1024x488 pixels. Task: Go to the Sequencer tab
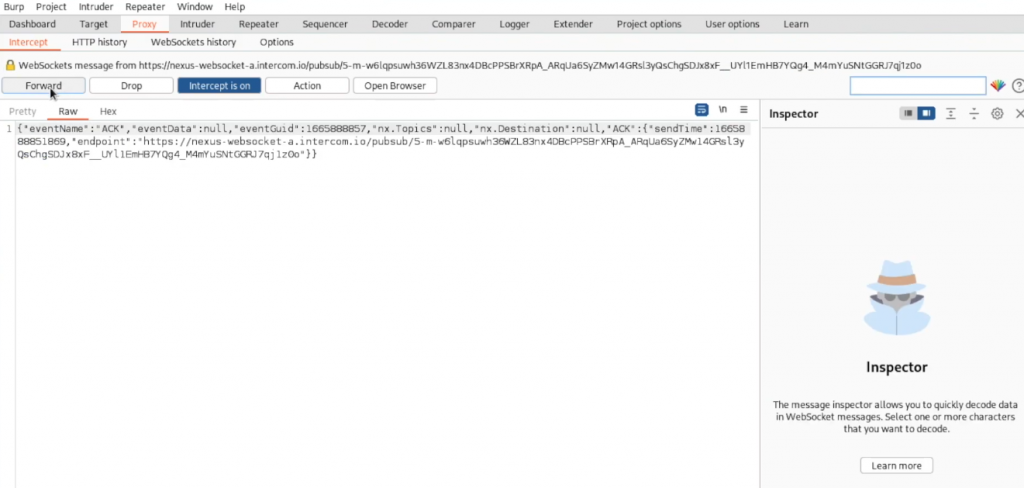point(325,24)
